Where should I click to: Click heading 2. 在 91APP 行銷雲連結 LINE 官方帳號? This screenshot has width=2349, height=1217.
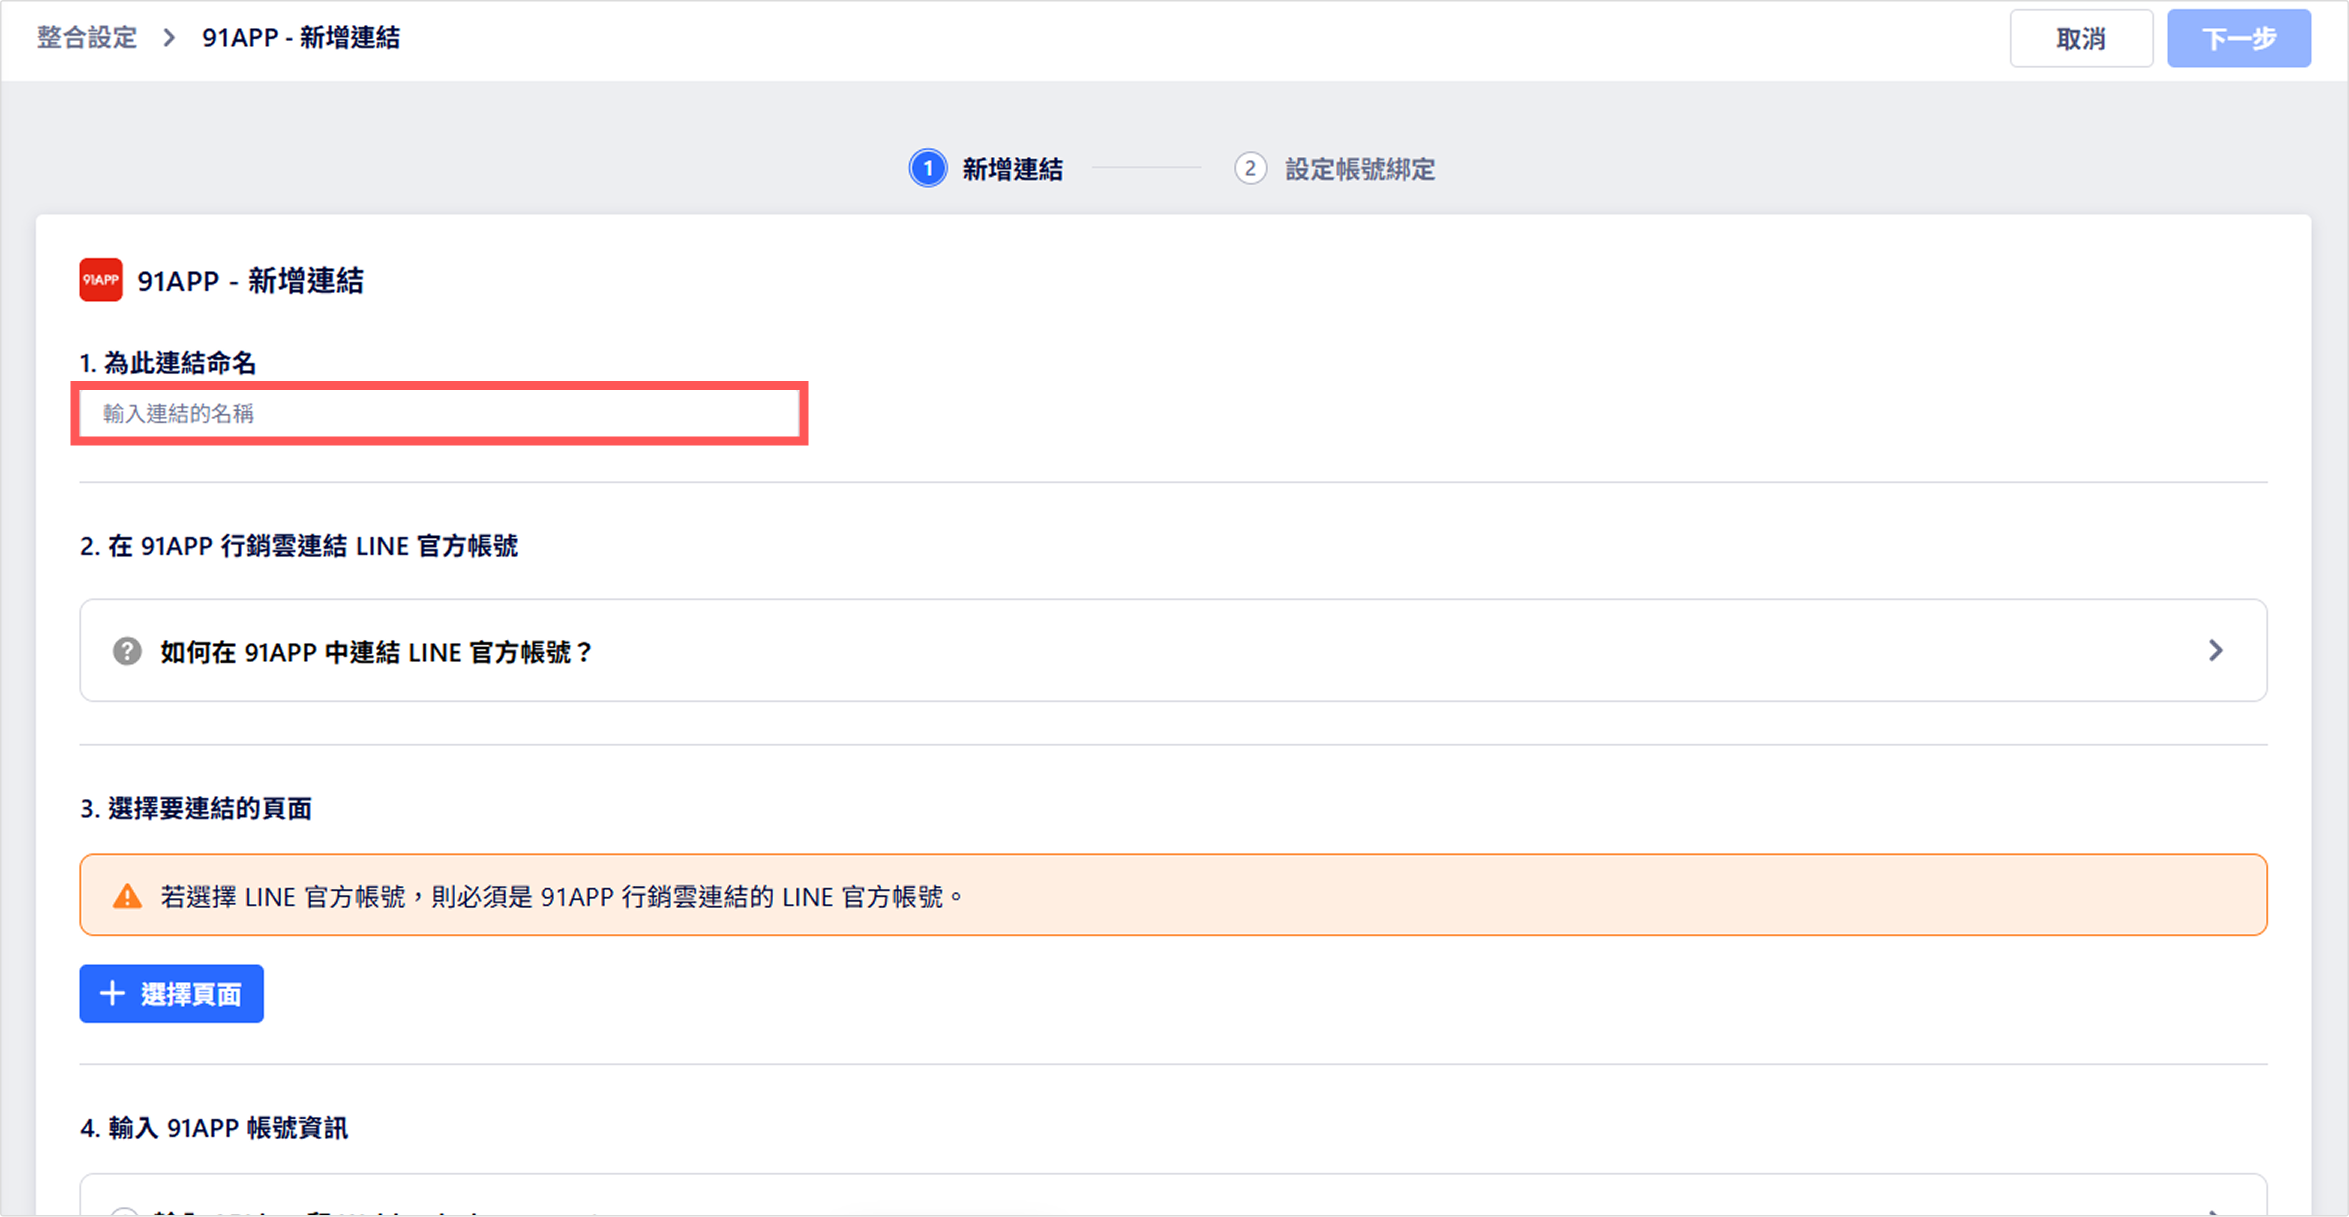pos(299,546)
